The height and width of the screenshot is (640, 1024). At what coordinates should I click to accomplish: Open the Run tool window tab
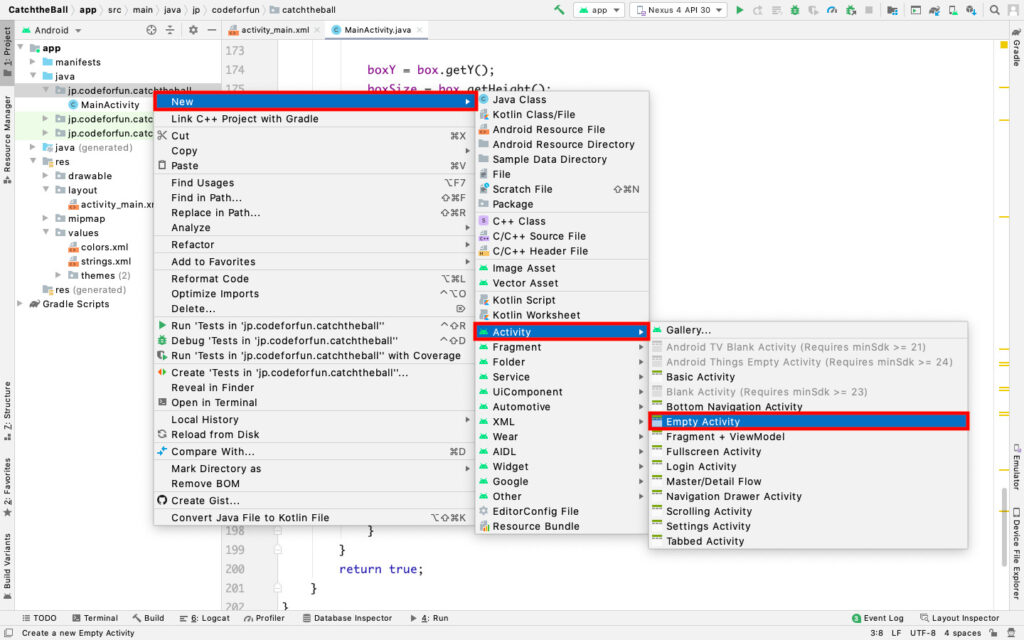[430, 618]
